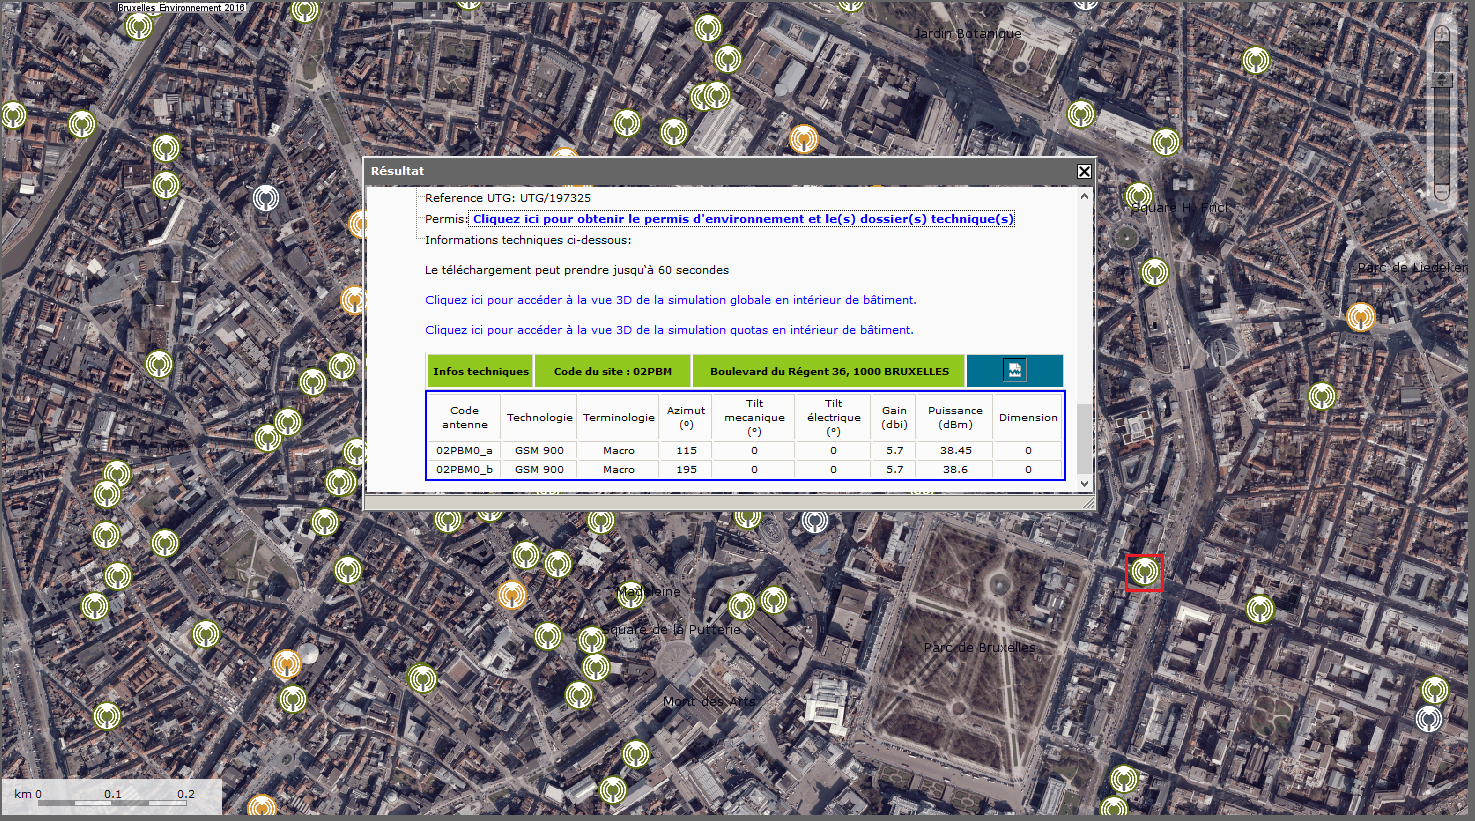Image resolution: width=1475 pixels, height=821 pixels.
Task: Click the azimut value 195
Action: pyautogui.click(x=686, y=469)
